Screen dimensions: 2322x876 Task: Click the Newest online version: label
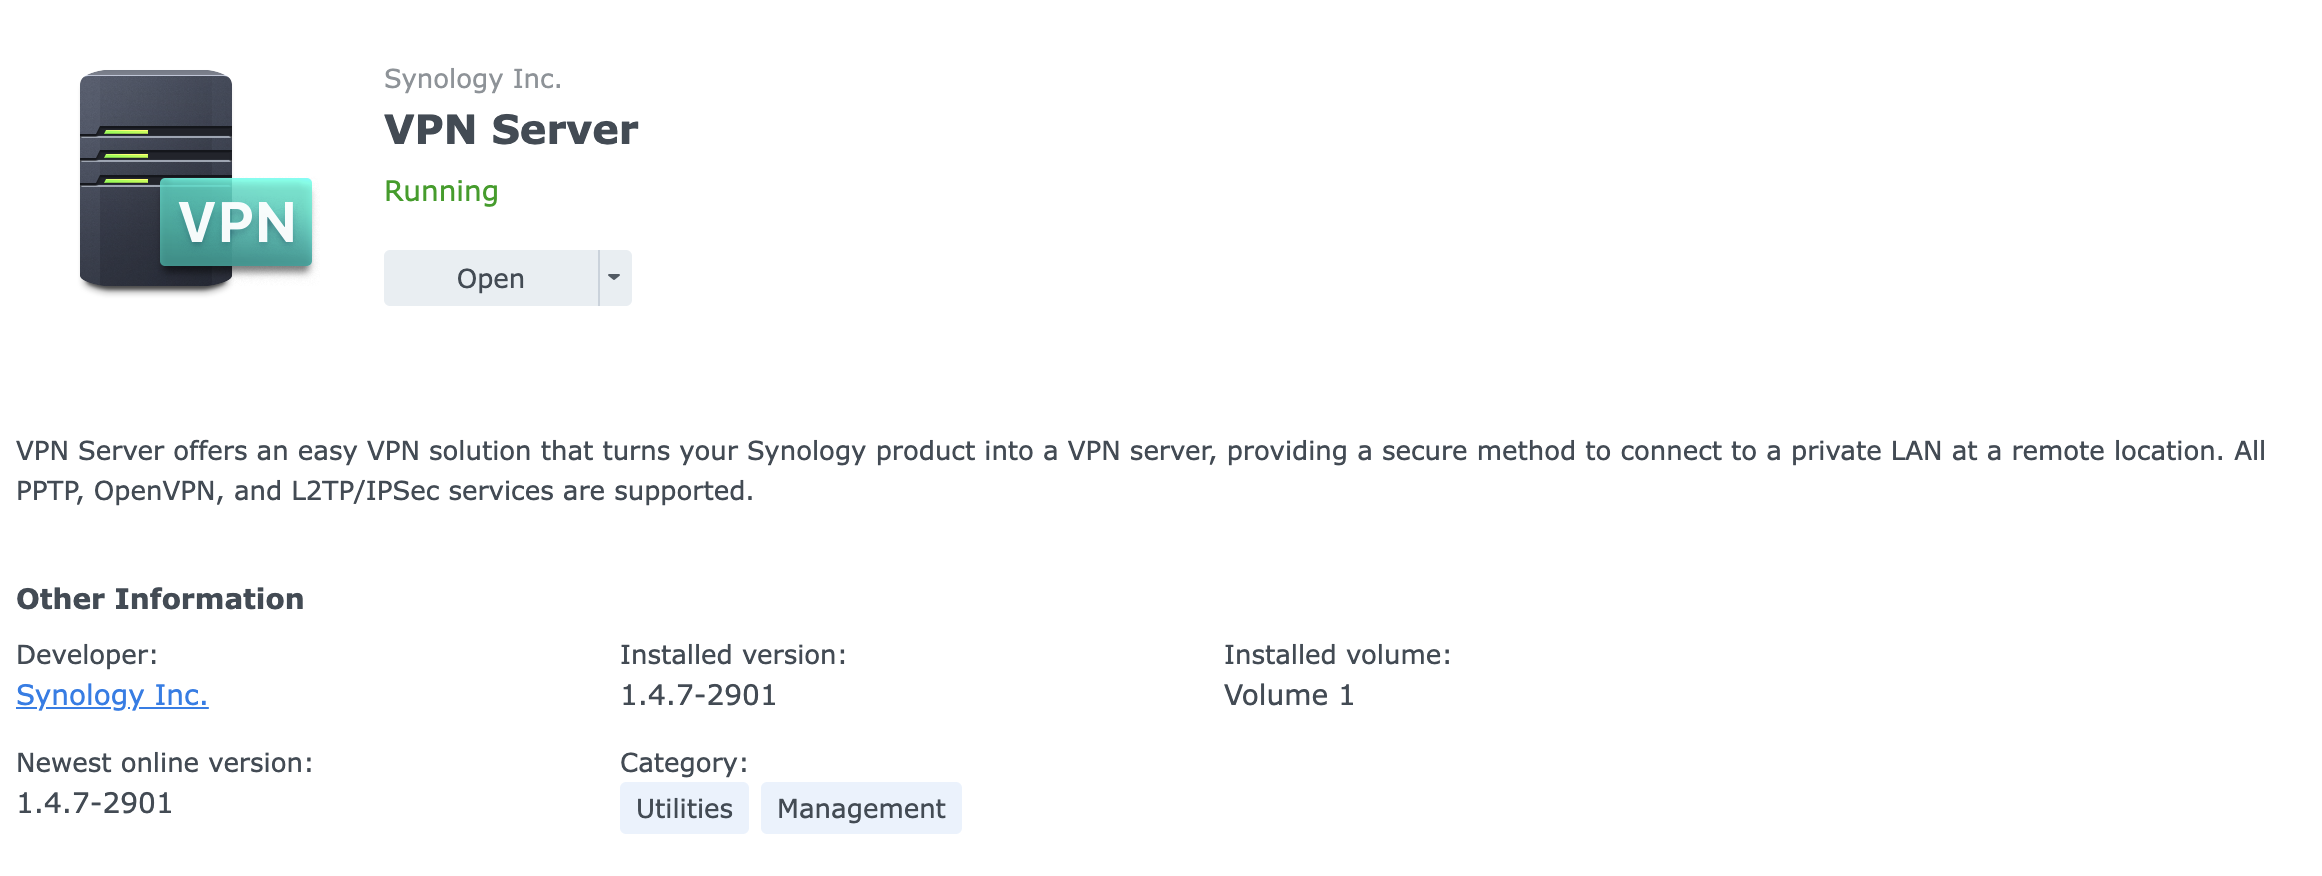165,763
